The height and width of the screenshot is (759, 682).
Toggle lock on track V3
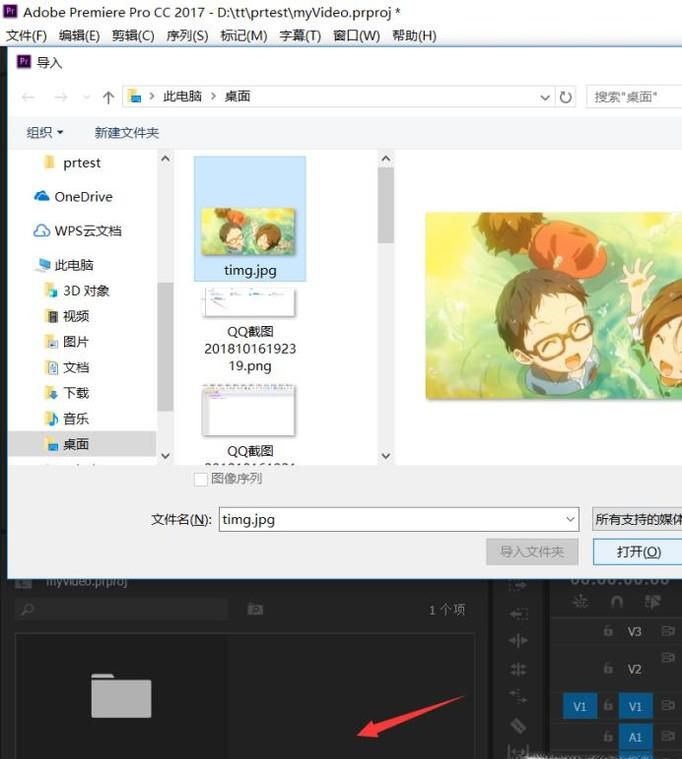coord(608,631)
